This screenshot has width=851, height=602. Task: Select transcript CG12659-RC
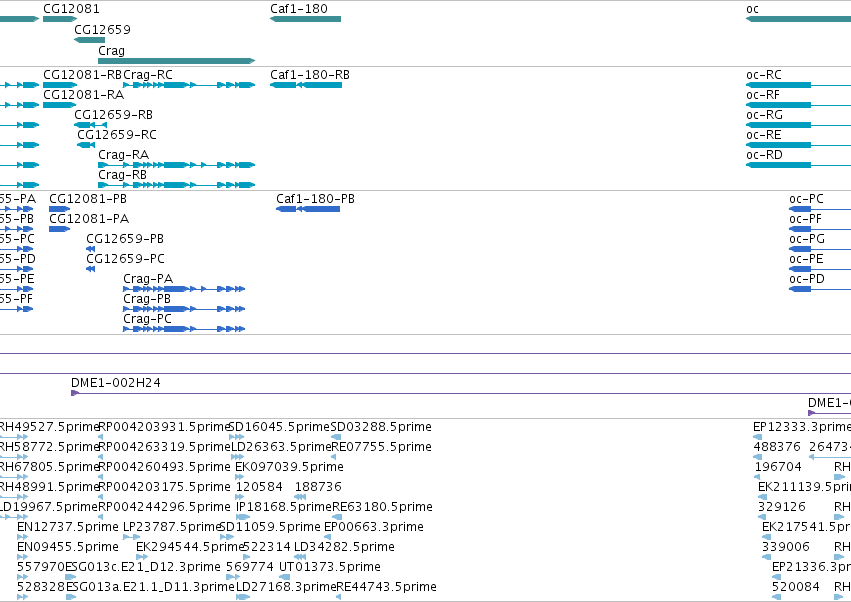point(86,145)
